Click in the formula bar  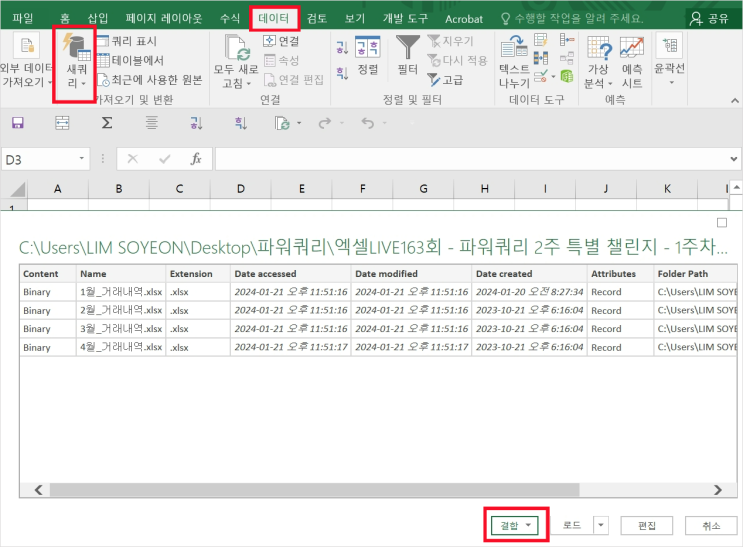(x=471, y=159)
